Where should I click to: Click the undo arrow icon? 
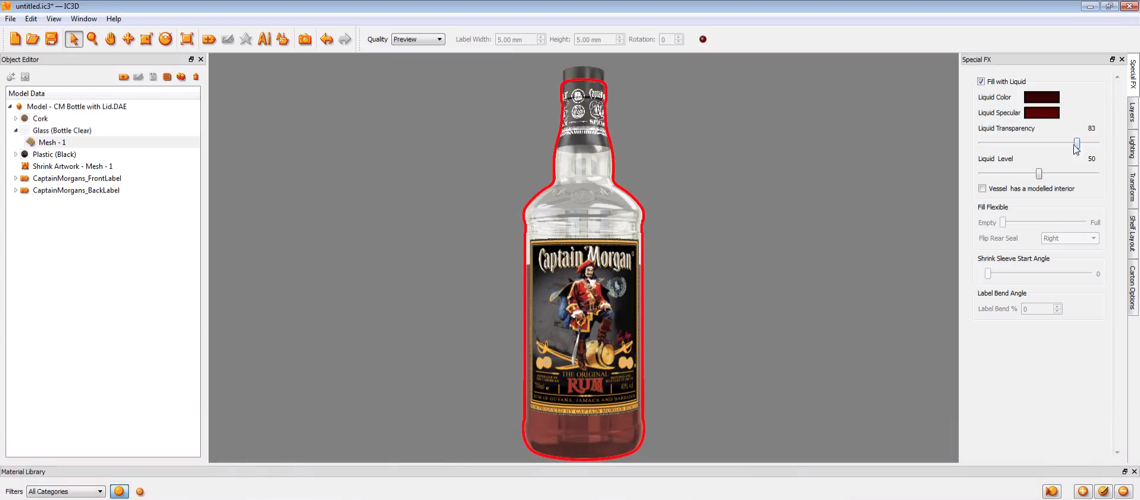point(326,39)
